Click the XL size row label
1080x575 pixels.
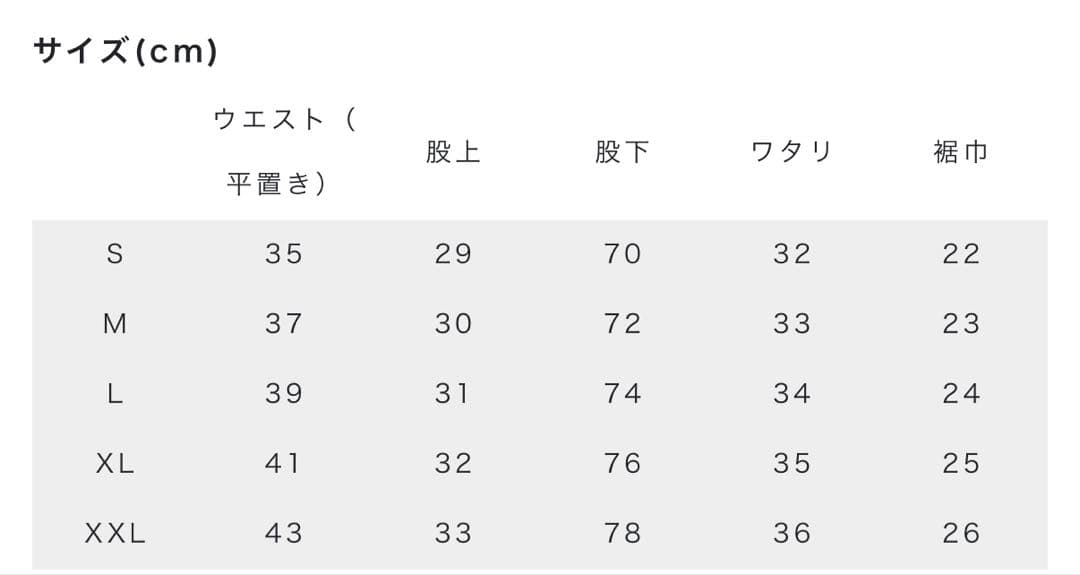pos(115,464)
